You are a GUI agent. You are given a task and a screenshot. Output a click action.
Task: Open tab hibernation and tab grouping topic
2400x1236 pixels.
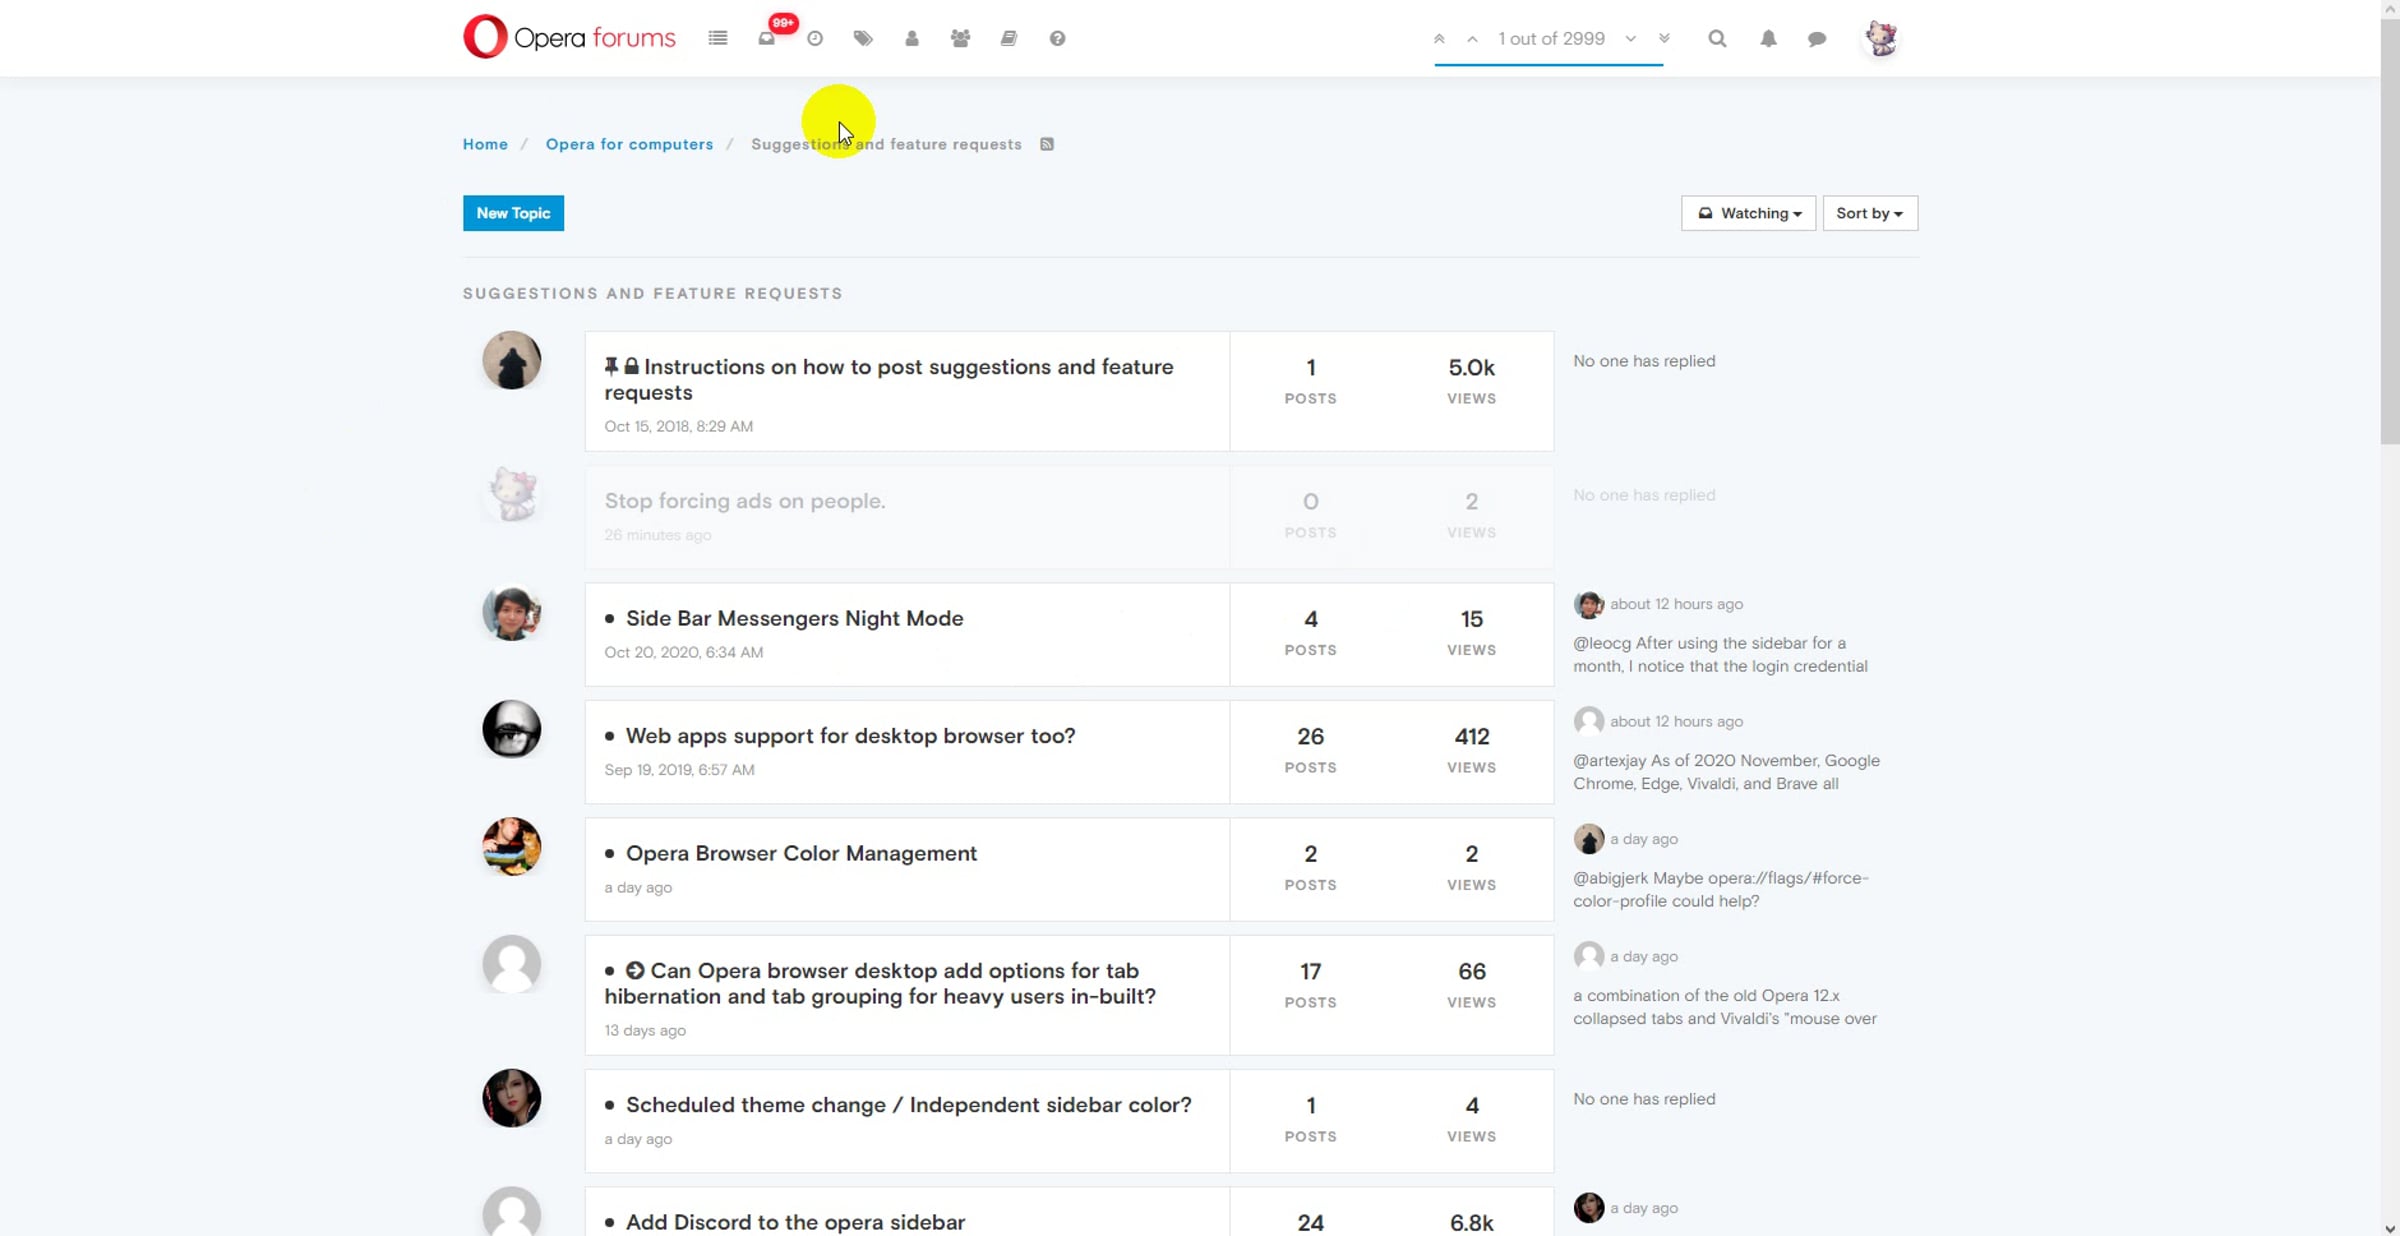(x=880, y=983)
